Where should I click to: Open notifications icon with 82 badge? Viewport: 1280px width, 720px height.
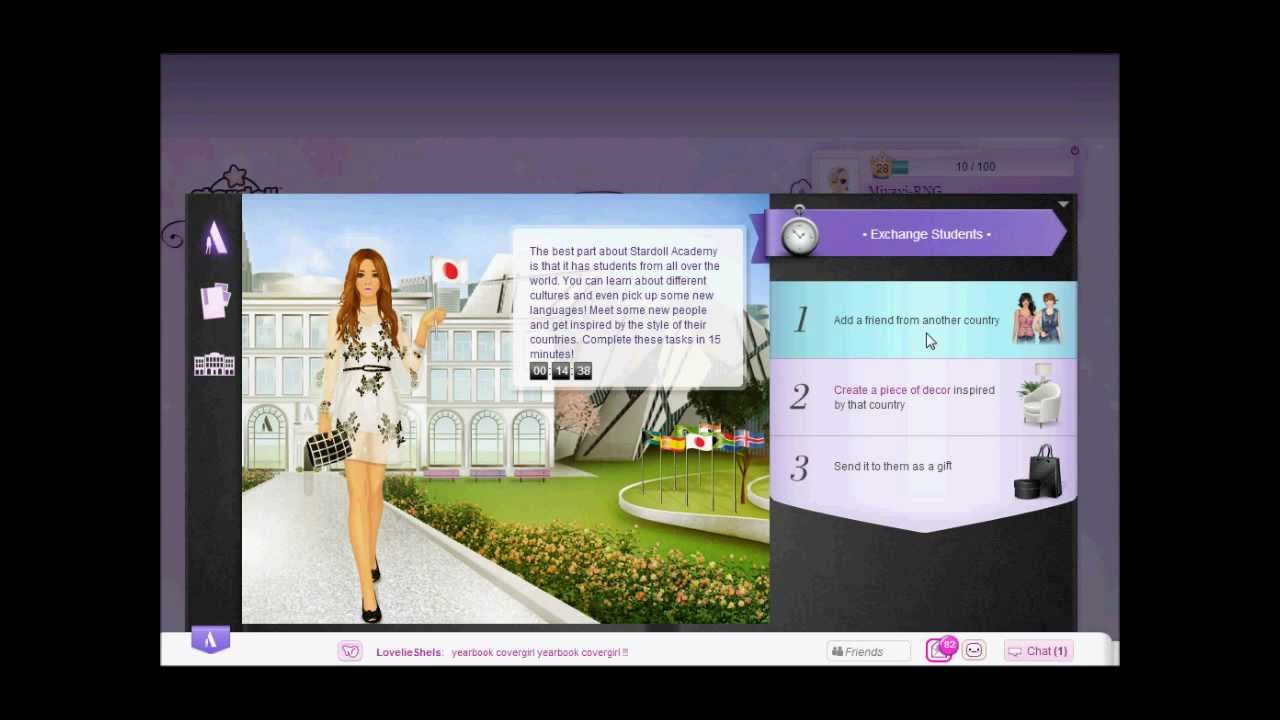point(941,650)
